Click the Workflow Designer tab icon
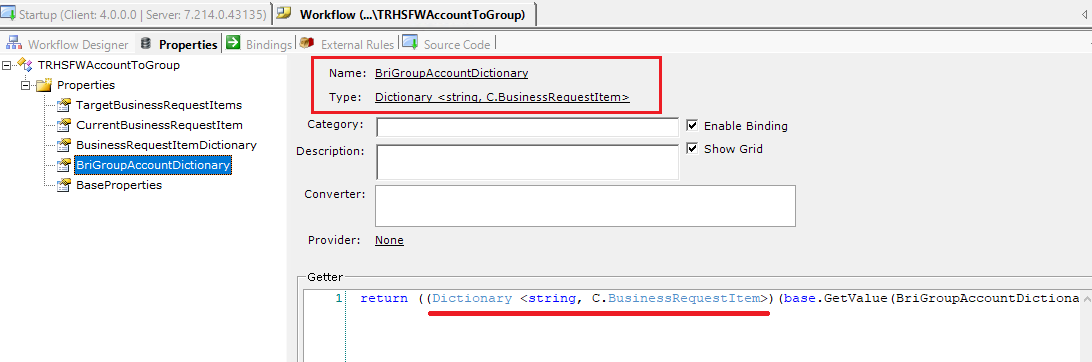This screenshot has height=362, width=1092. click(x=14, y=43)
